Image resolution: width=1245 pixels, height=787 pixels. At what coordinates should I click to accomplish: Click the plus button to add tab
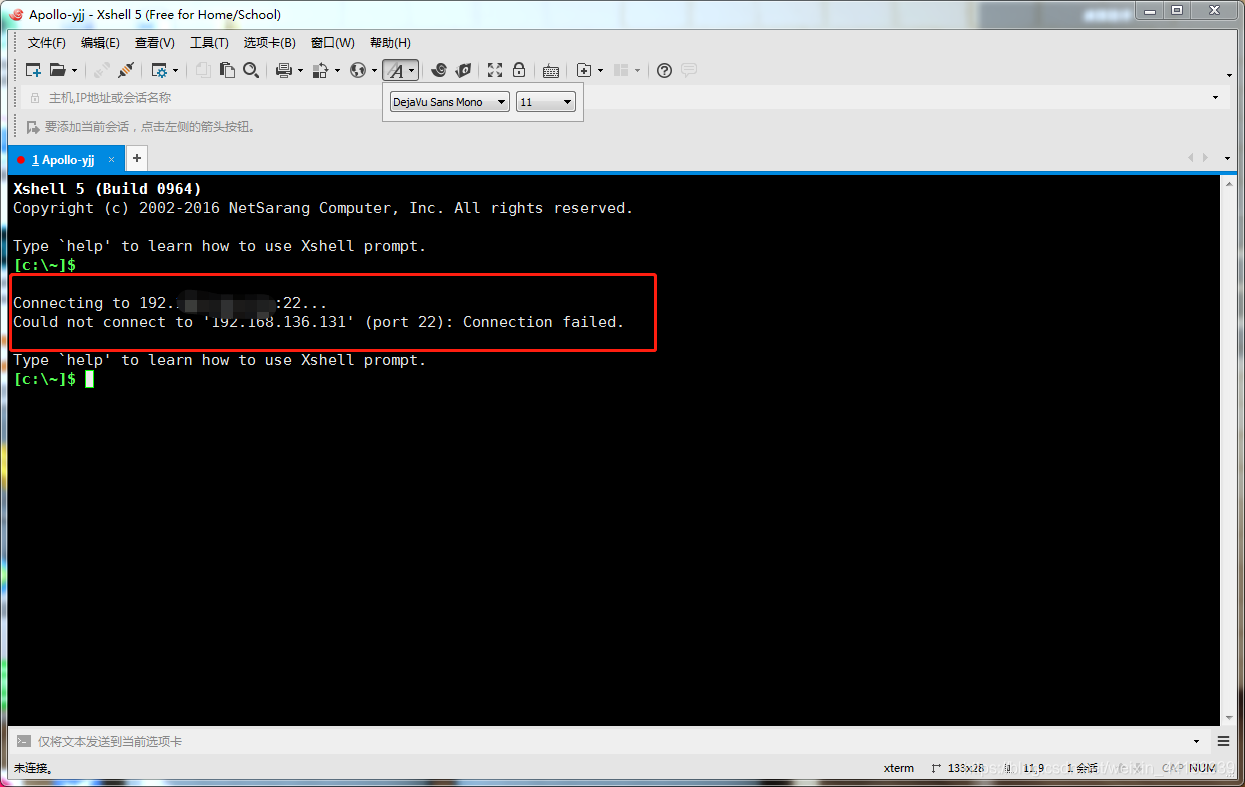tap(137, 159)
